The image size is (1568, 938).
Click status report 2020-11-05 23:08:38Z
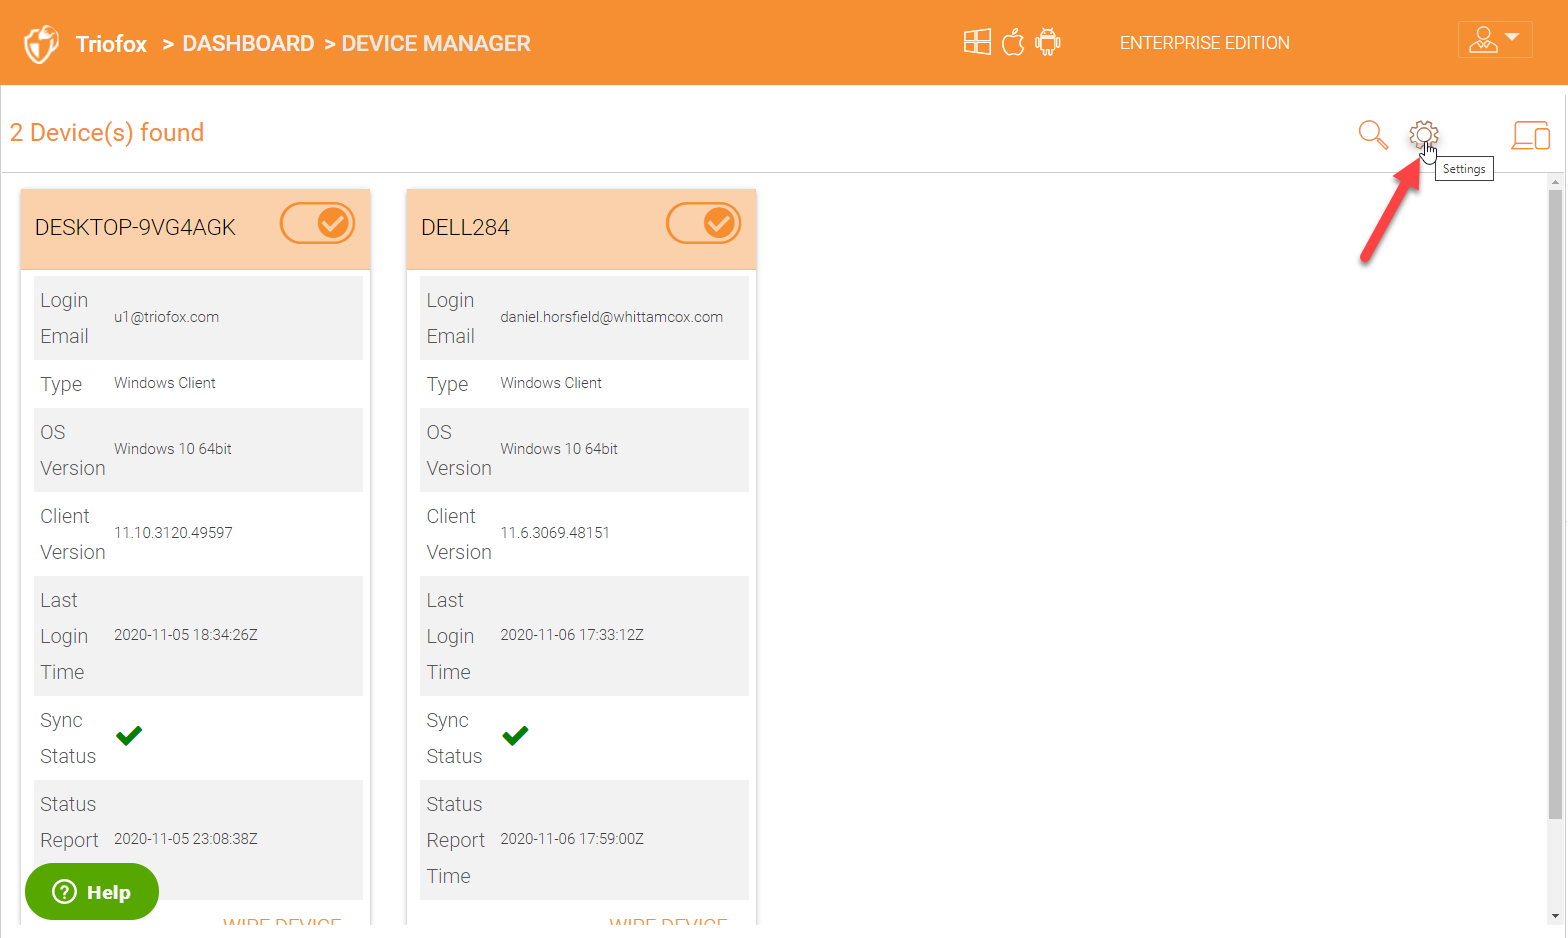pyautogui.click(x=186, y=839)
